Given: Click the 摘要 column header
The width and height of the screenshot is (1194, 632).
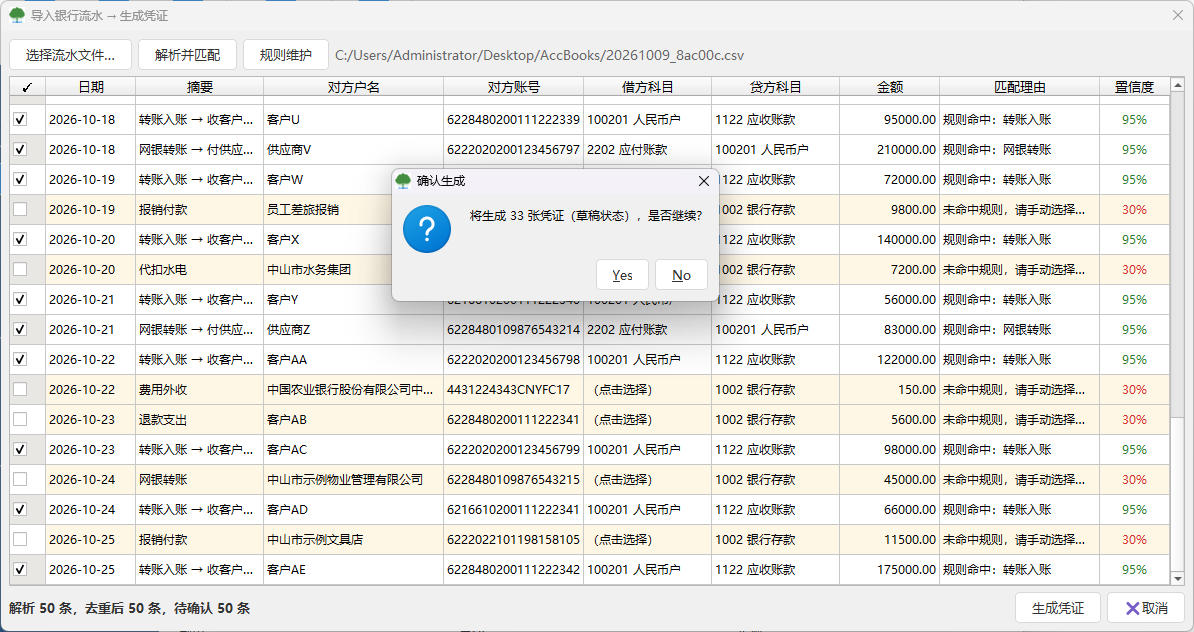Looking at the screenshot, I should pos(200,87).
